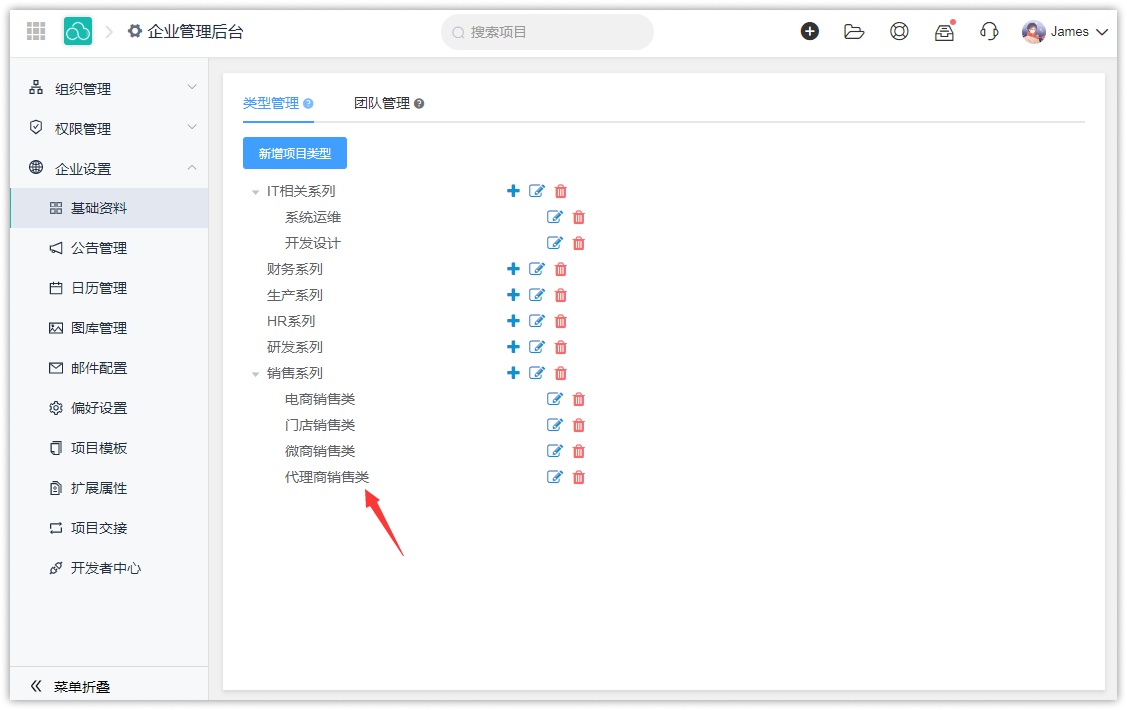Viewport: 1127px width, 710px height.
Task: Open the headset customer service icon
Action: tap(989, 32)
